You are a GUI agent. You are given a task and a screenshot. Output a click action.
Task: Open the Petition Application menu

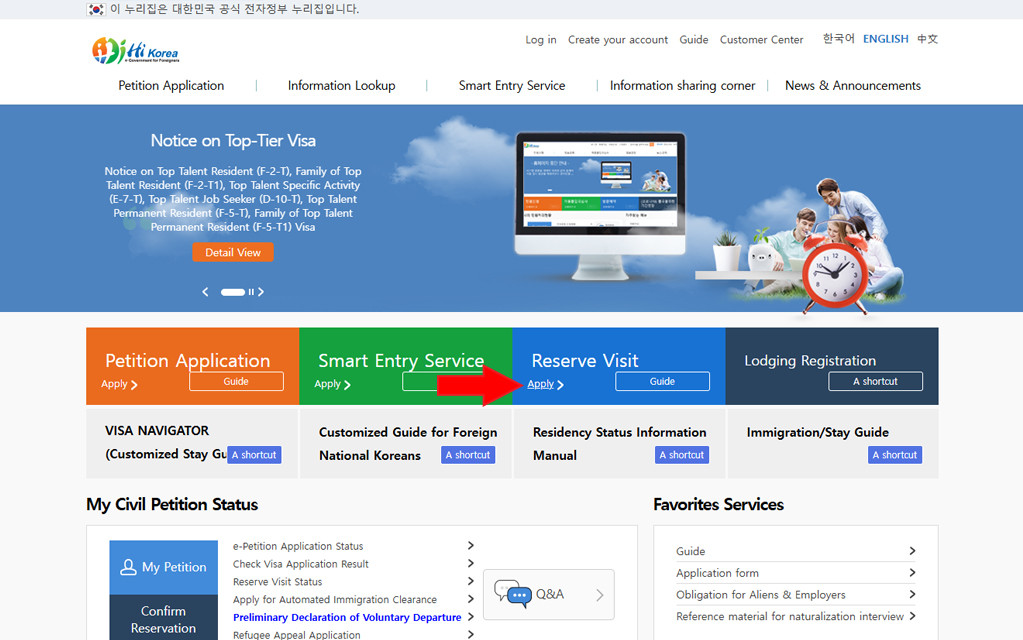pos(171,86)
